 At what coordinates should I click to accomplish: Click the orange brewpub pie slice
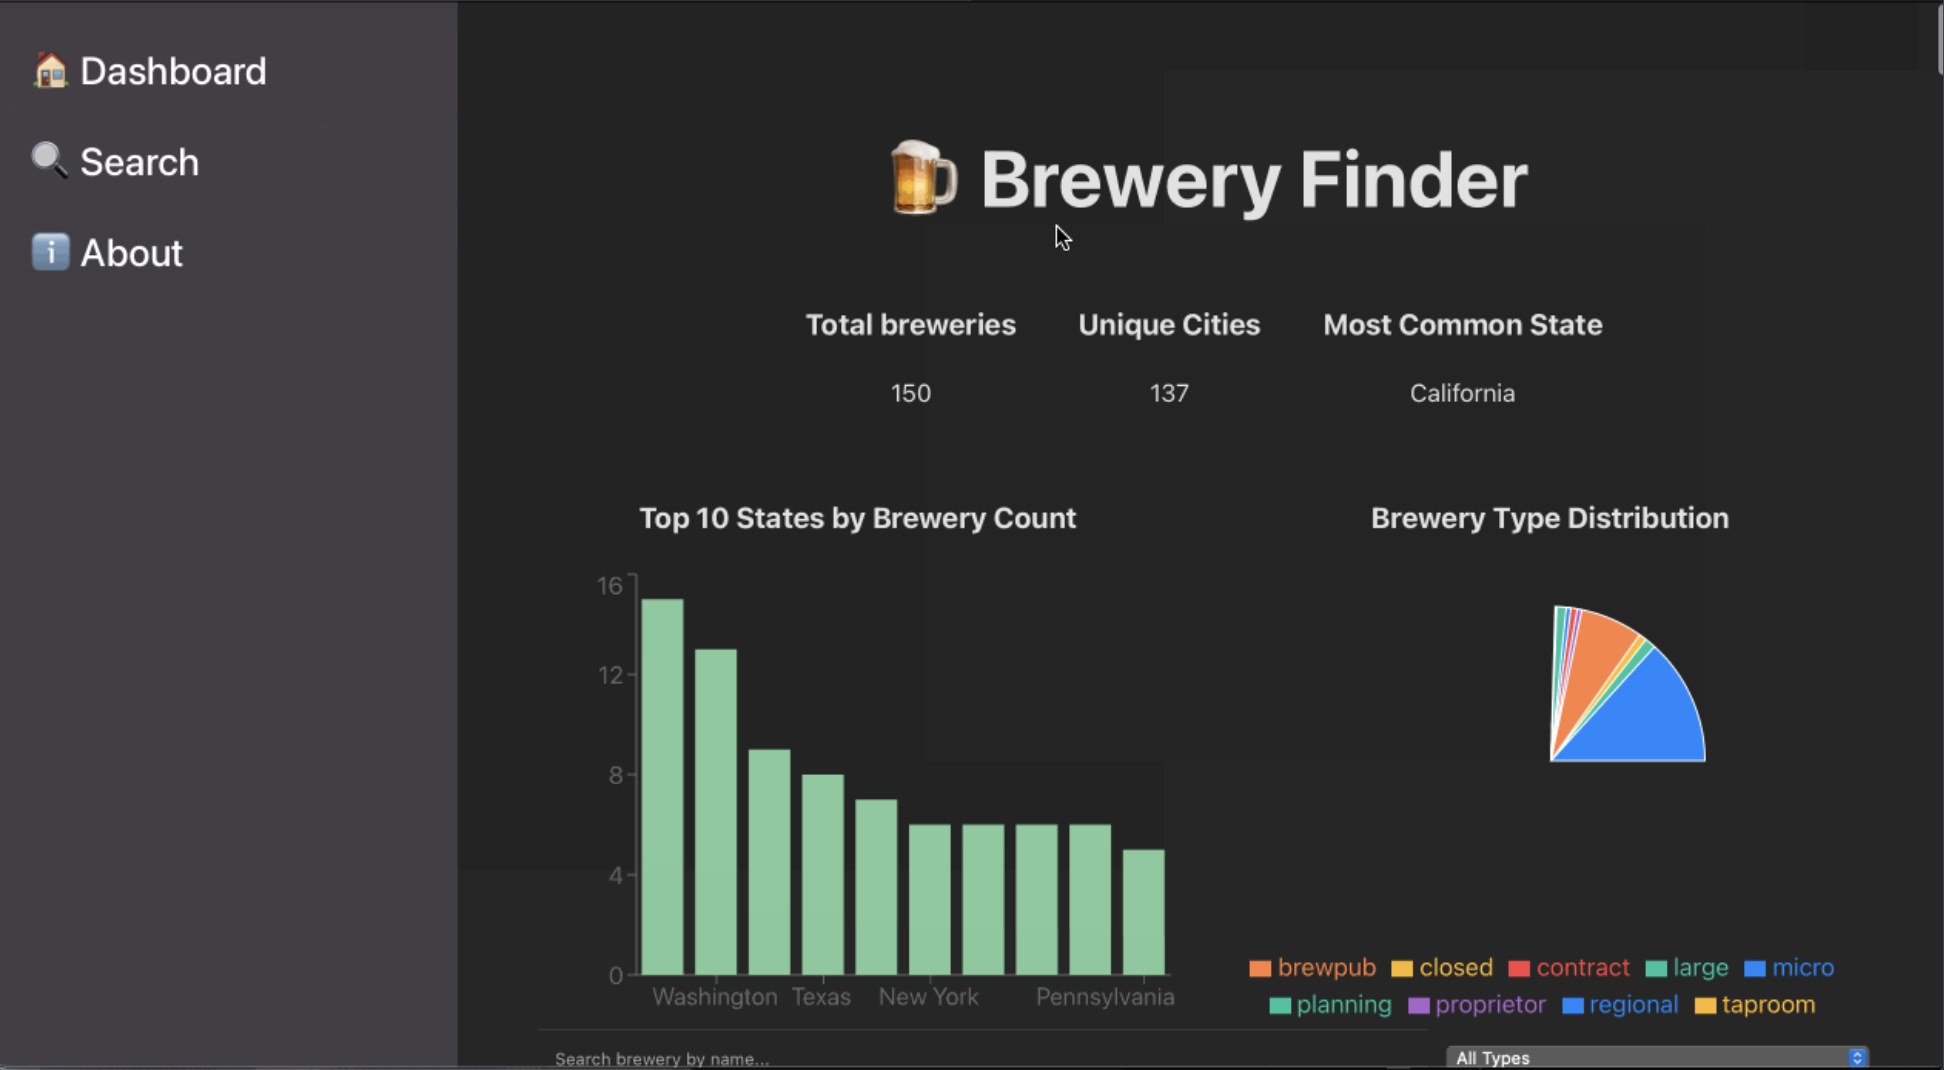(x=1598, y=660)
